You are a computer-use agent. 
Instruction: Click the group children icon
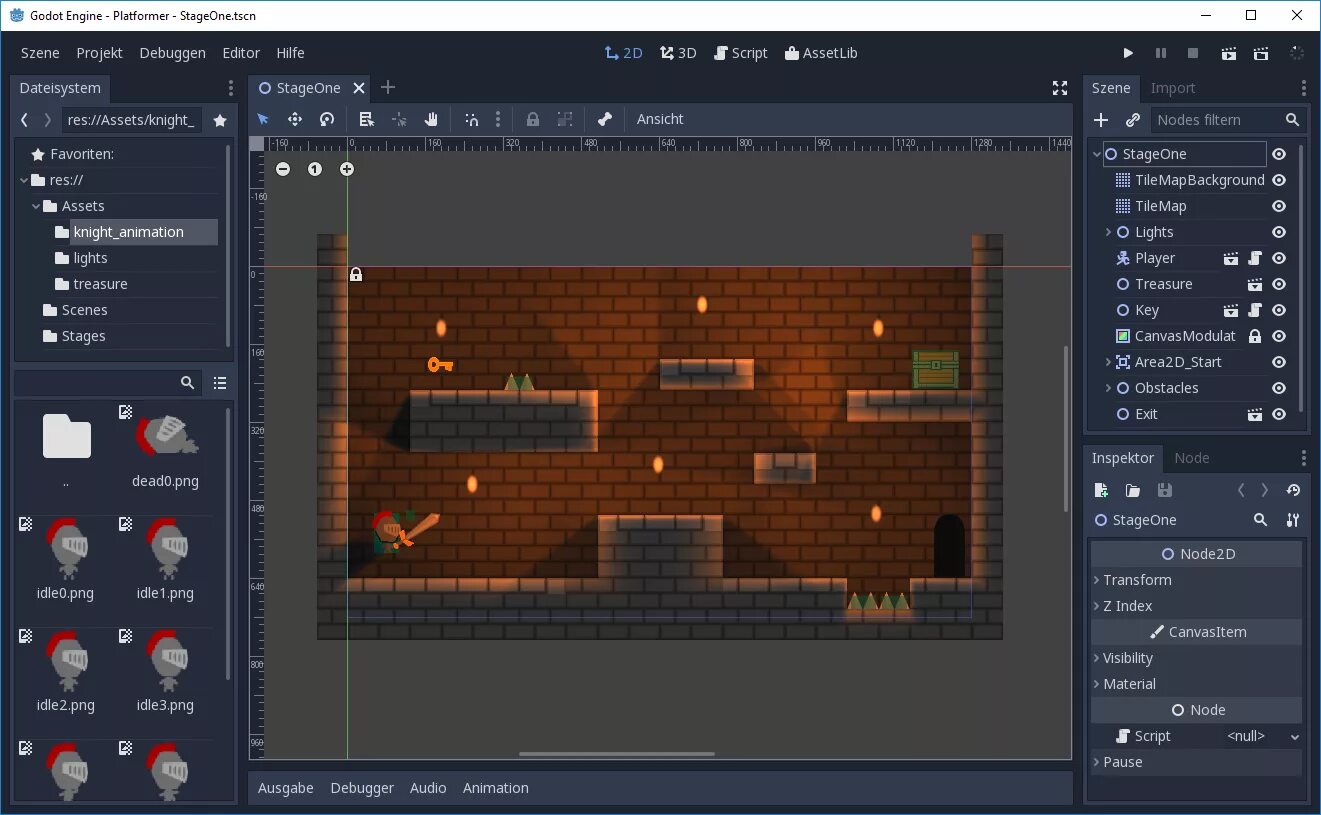pyautogui.click(x=565, y=119)
